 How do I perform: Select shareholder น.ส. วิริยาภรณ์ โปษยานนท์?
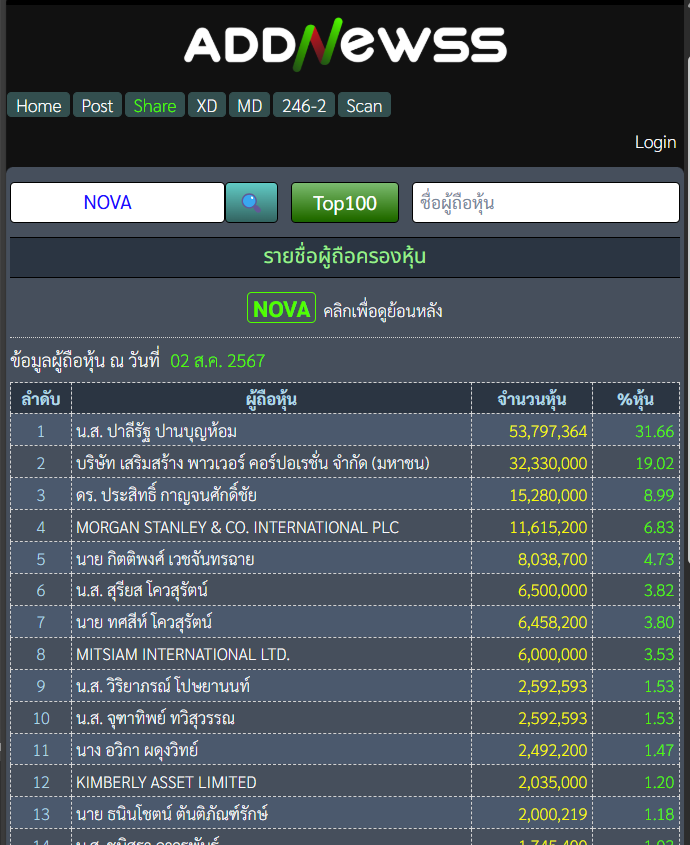(163, 686)
